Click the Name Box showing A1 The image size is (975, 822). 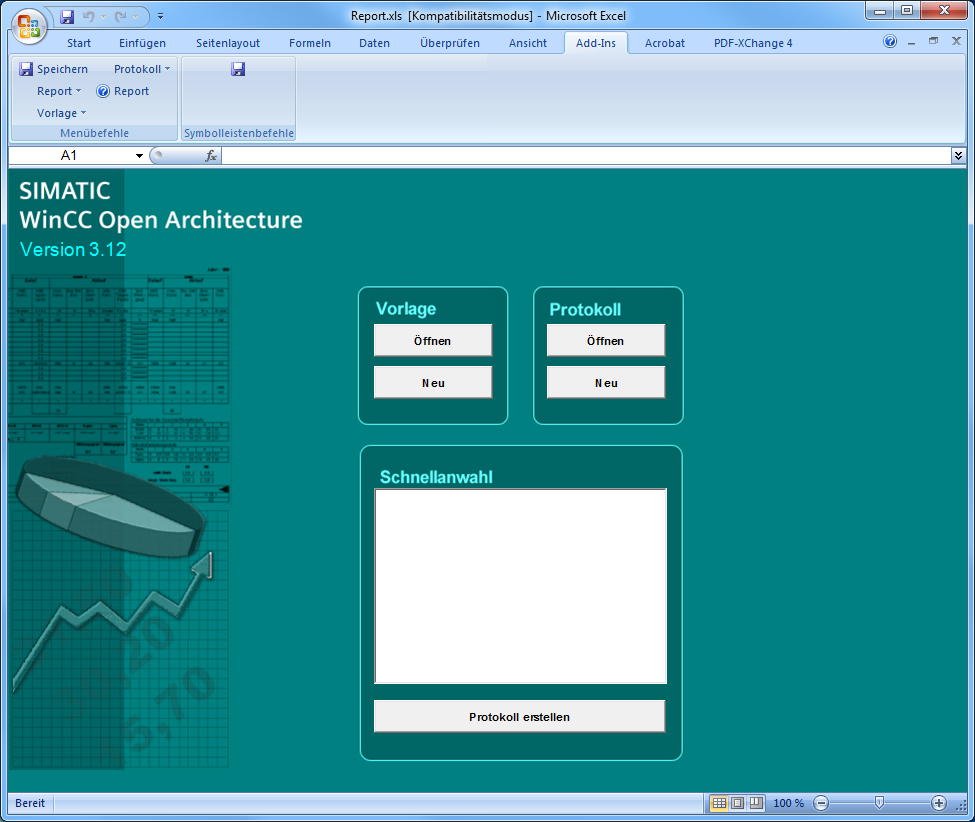pyautogui.click(x=70, y=155)
